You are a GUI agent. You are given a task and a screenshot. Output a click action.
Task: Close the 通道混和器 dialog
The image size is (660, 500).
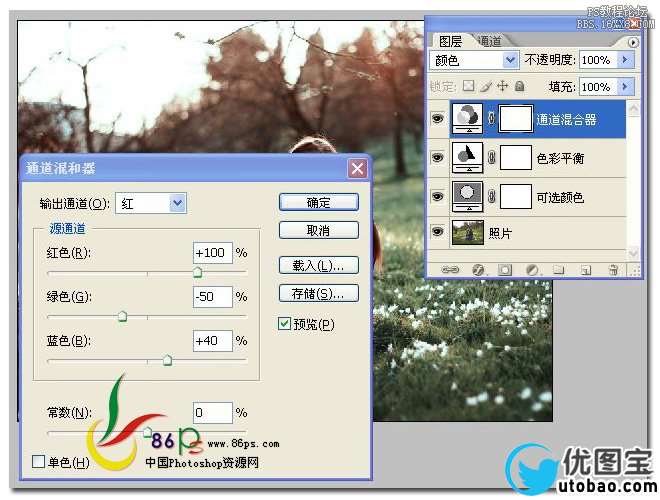[x=357, y=169]
